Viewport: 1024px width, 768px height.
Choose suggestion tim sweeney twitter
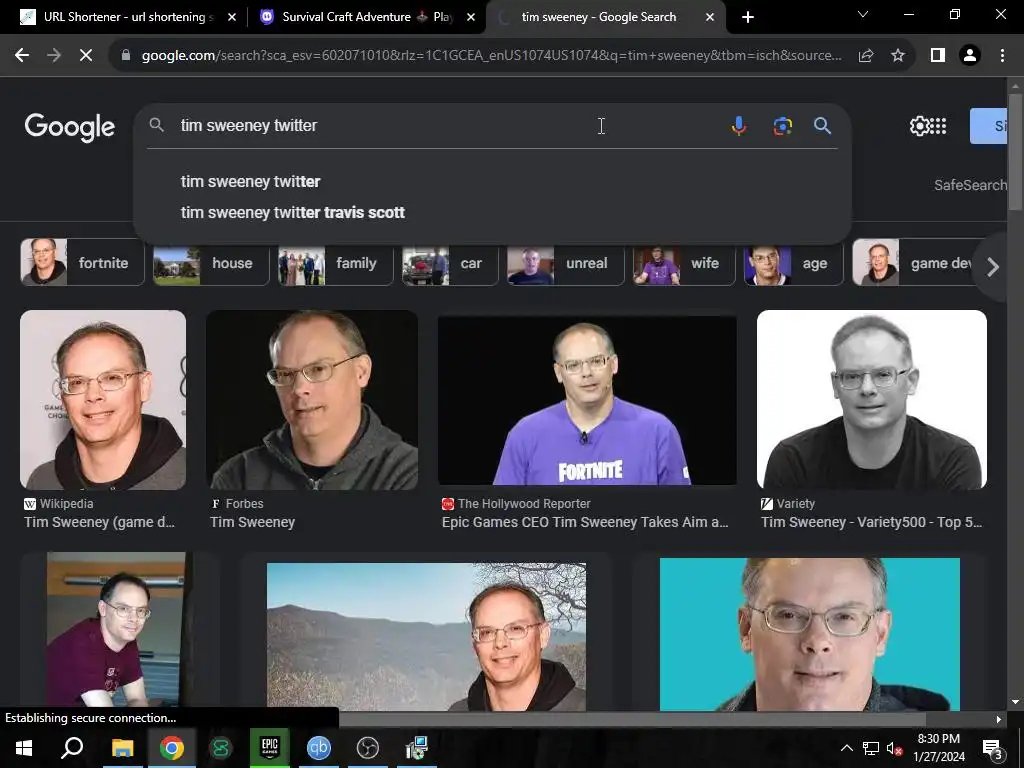coord(250,182)
